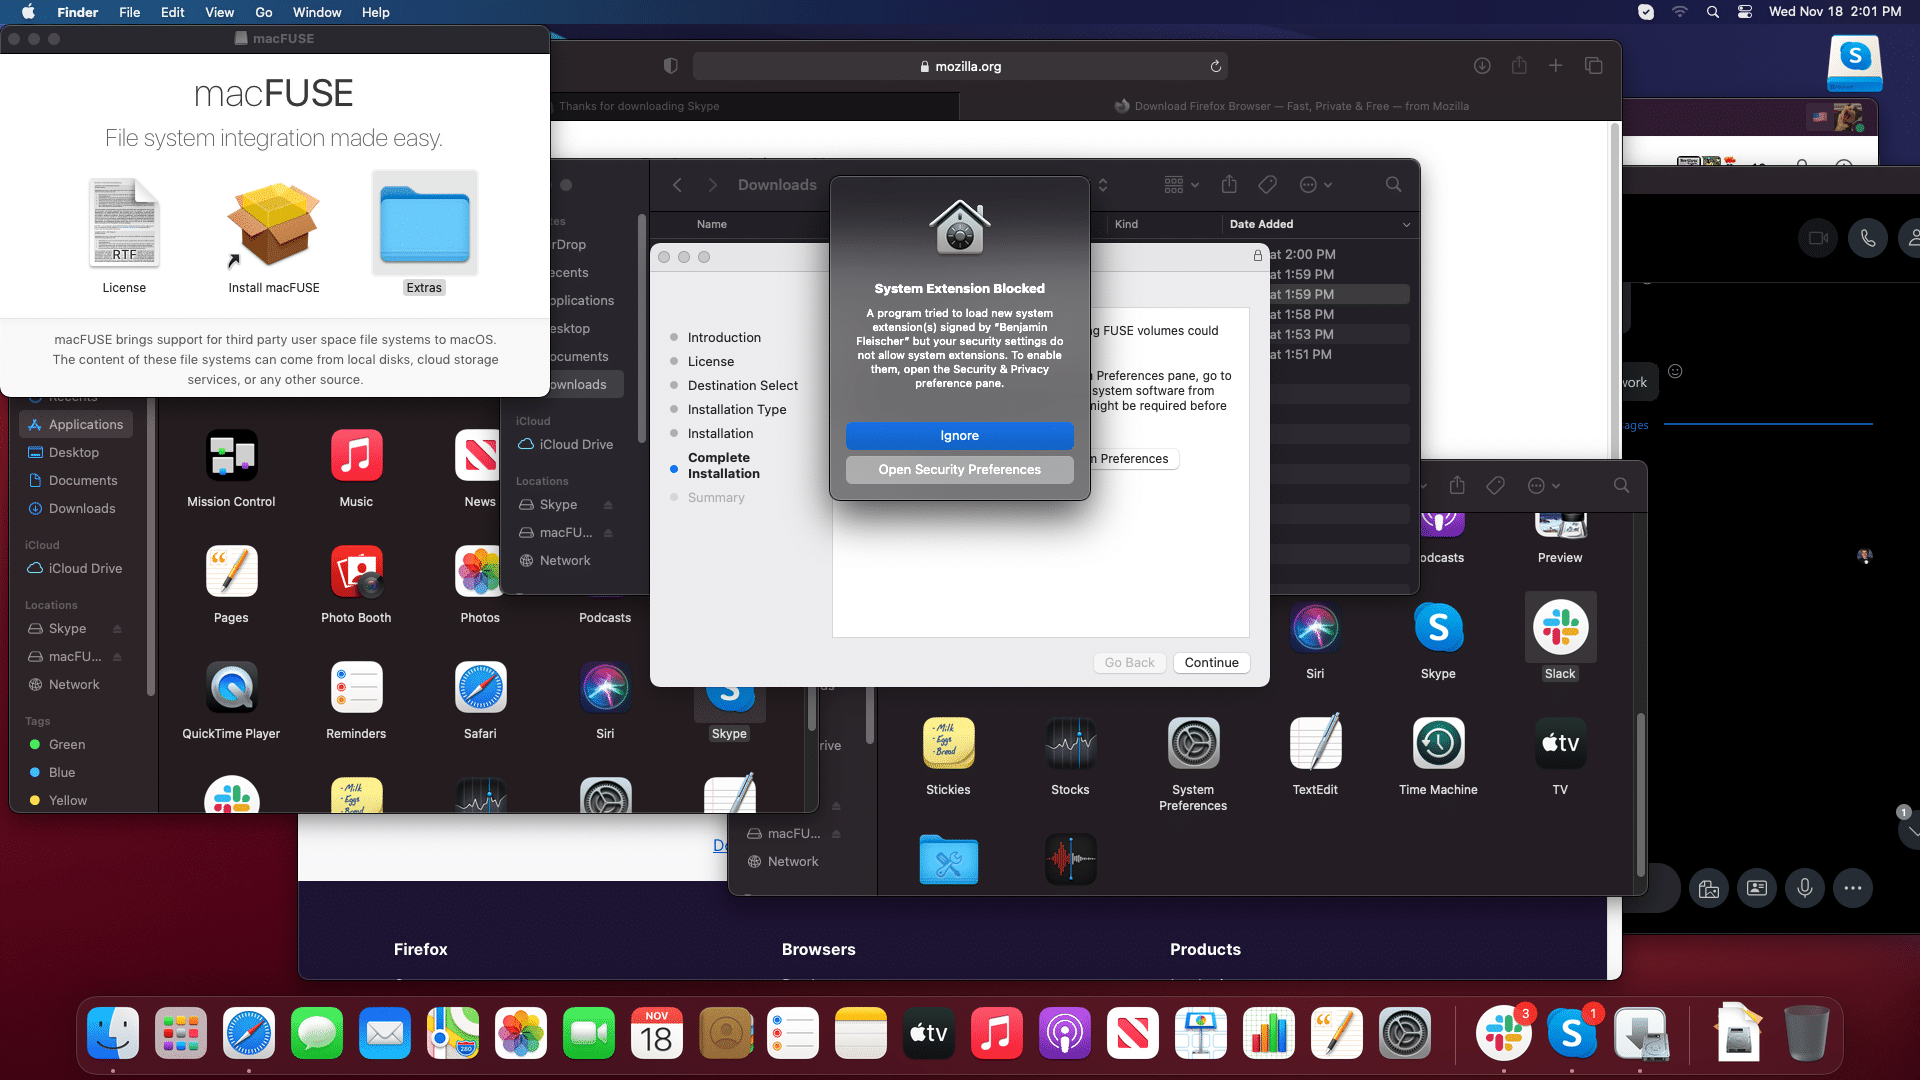Click the Green tag in sidebar
Screen dimensions: 1920x1080
click(67, 745)
